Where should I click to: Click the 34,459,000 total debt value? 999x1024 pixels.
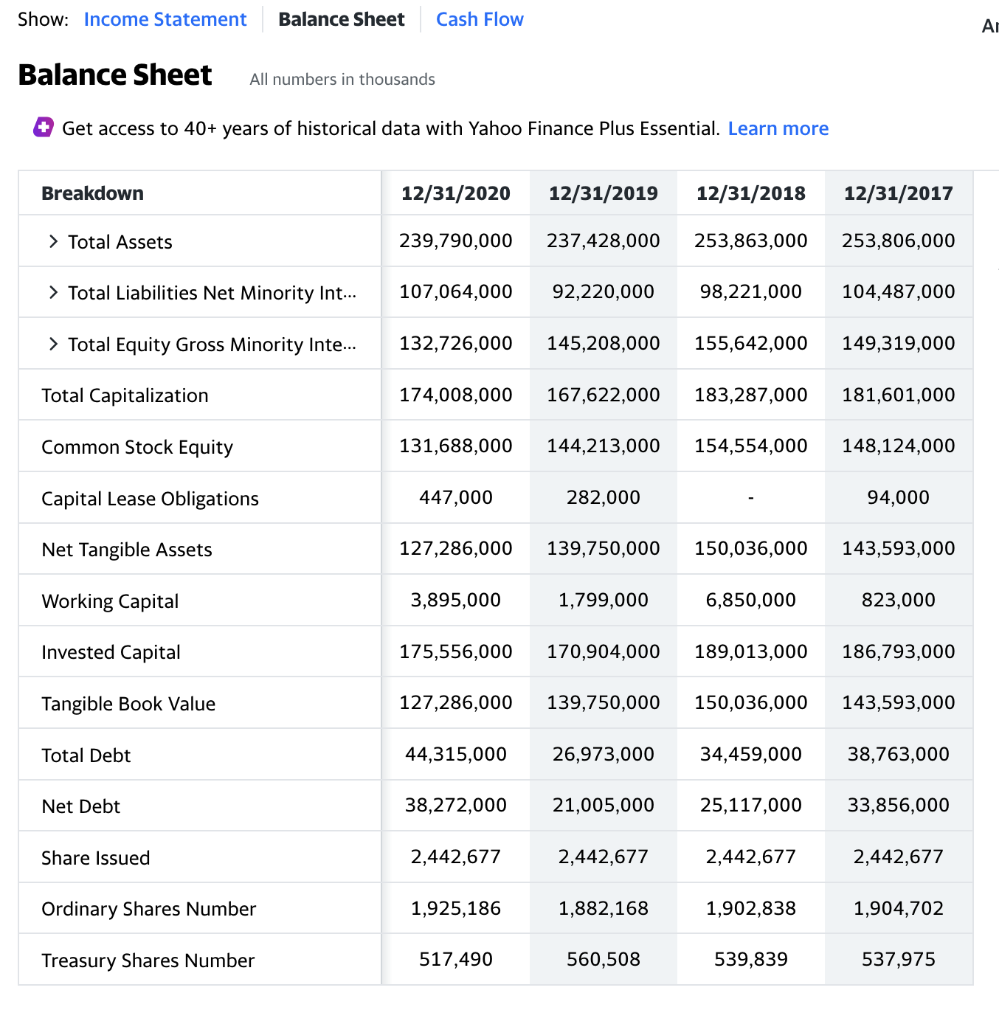point(751,754)
